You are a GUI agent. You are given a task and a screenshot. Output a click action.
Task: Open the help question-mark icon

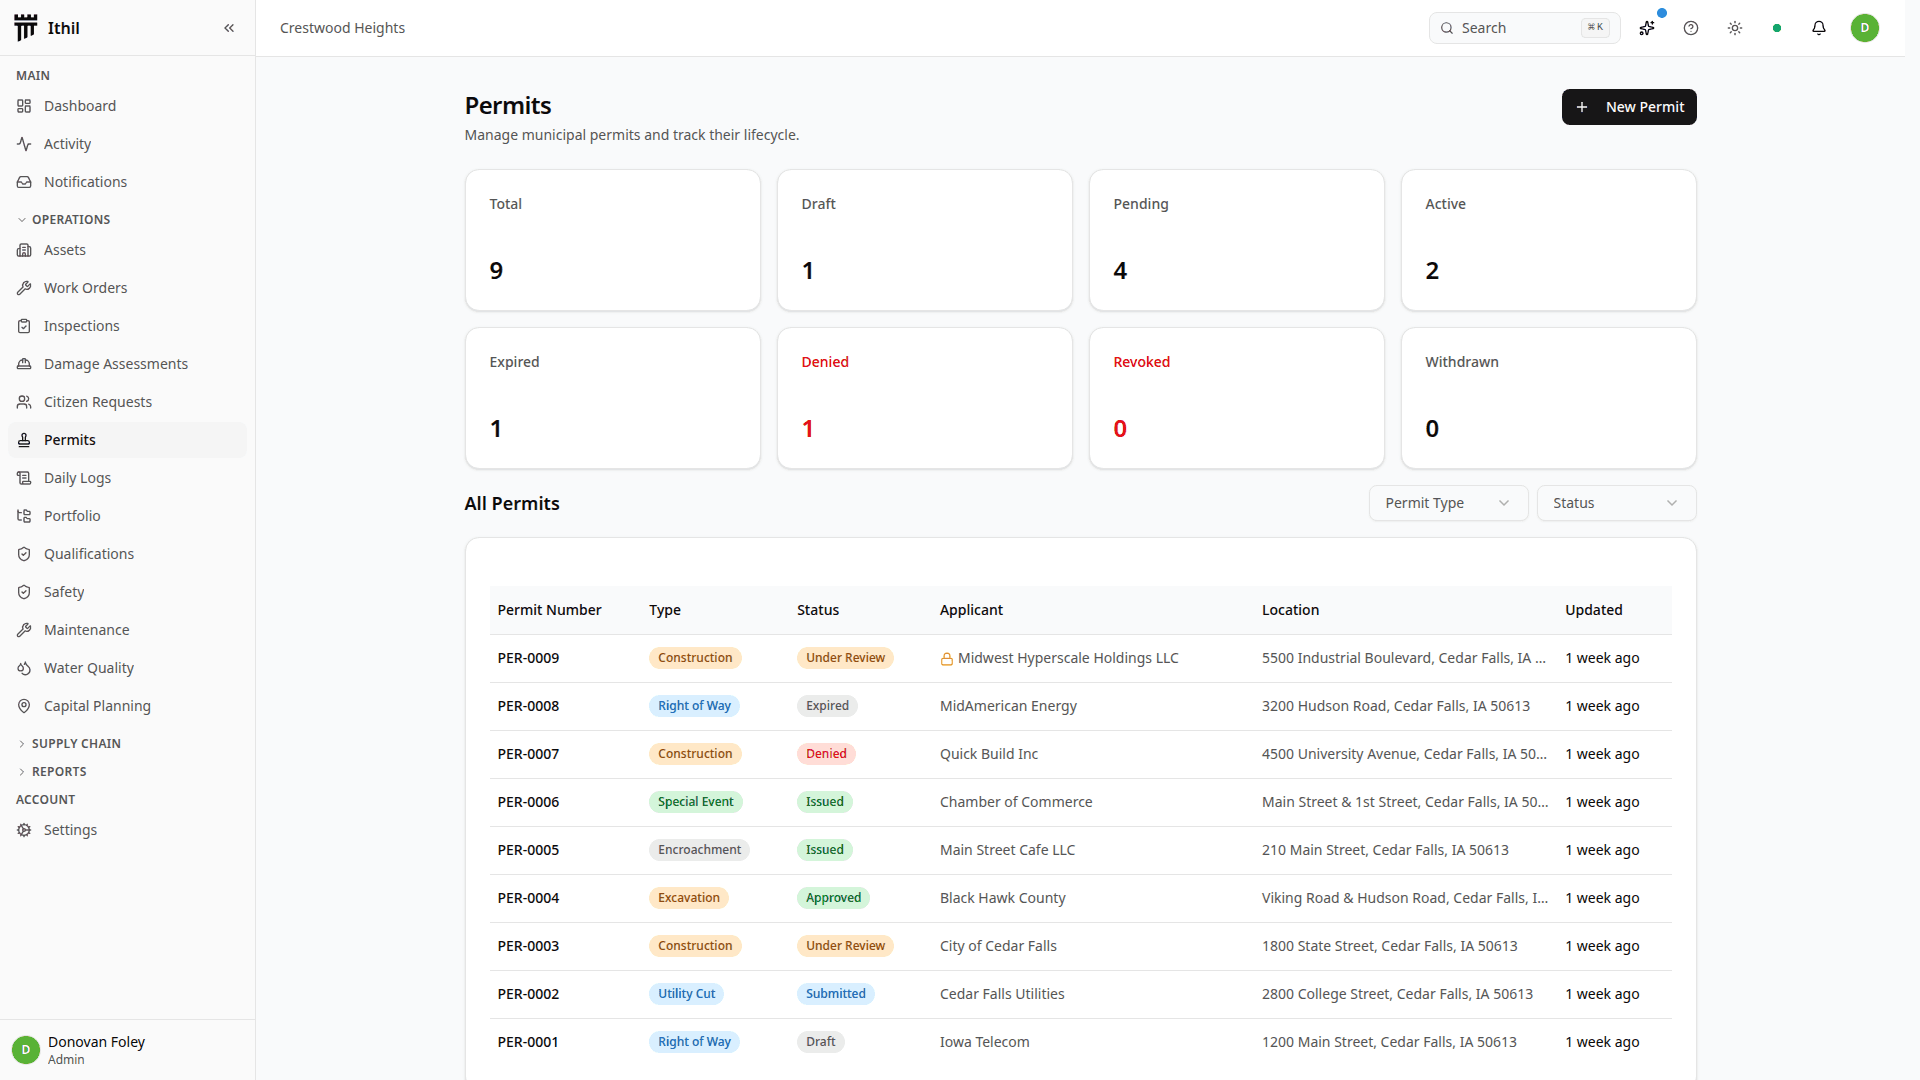coord(1691,28)
